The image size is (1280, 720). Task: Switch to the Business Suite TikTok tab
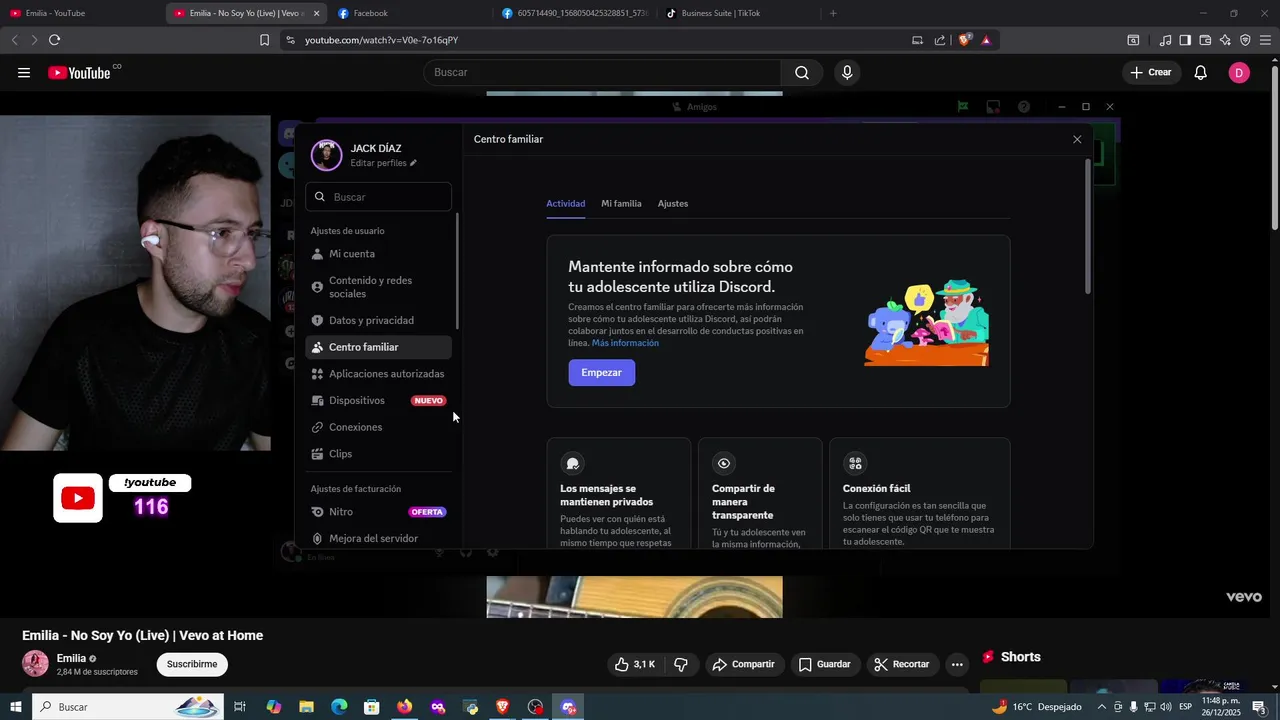click(x=738, y=13)
